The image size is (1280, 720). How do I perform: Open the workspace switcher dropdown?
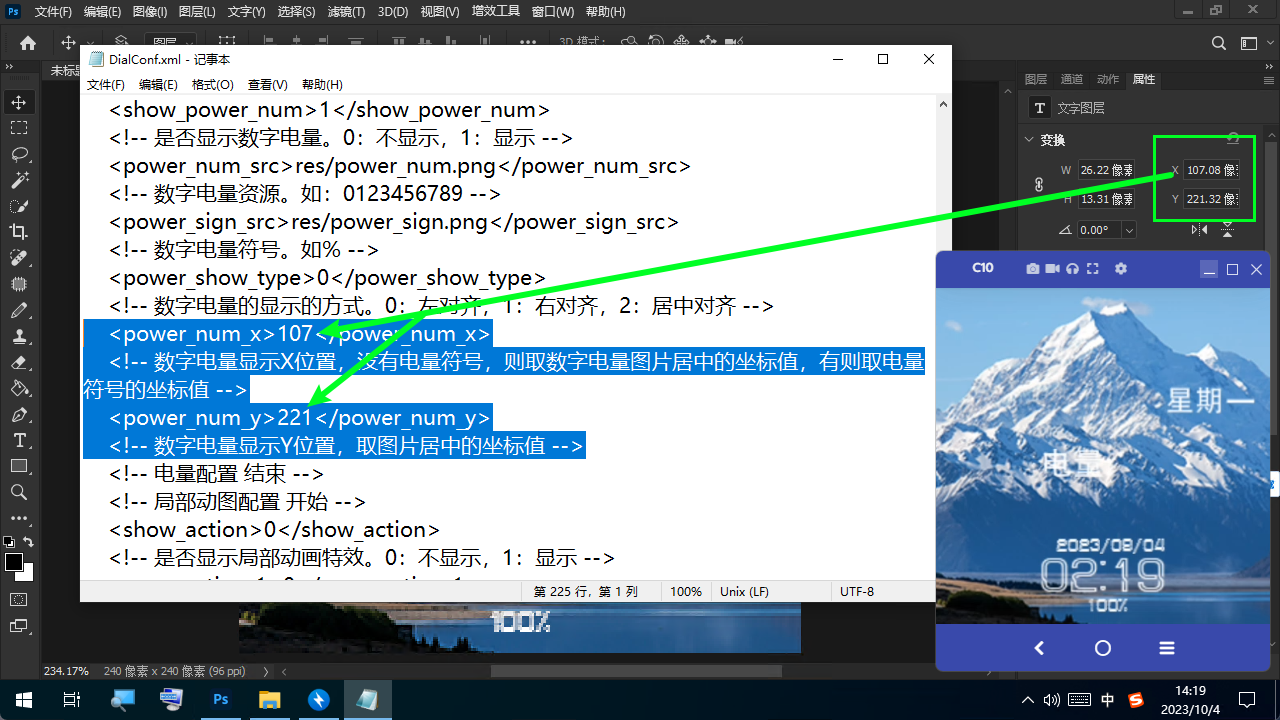tap(1248, 43)
